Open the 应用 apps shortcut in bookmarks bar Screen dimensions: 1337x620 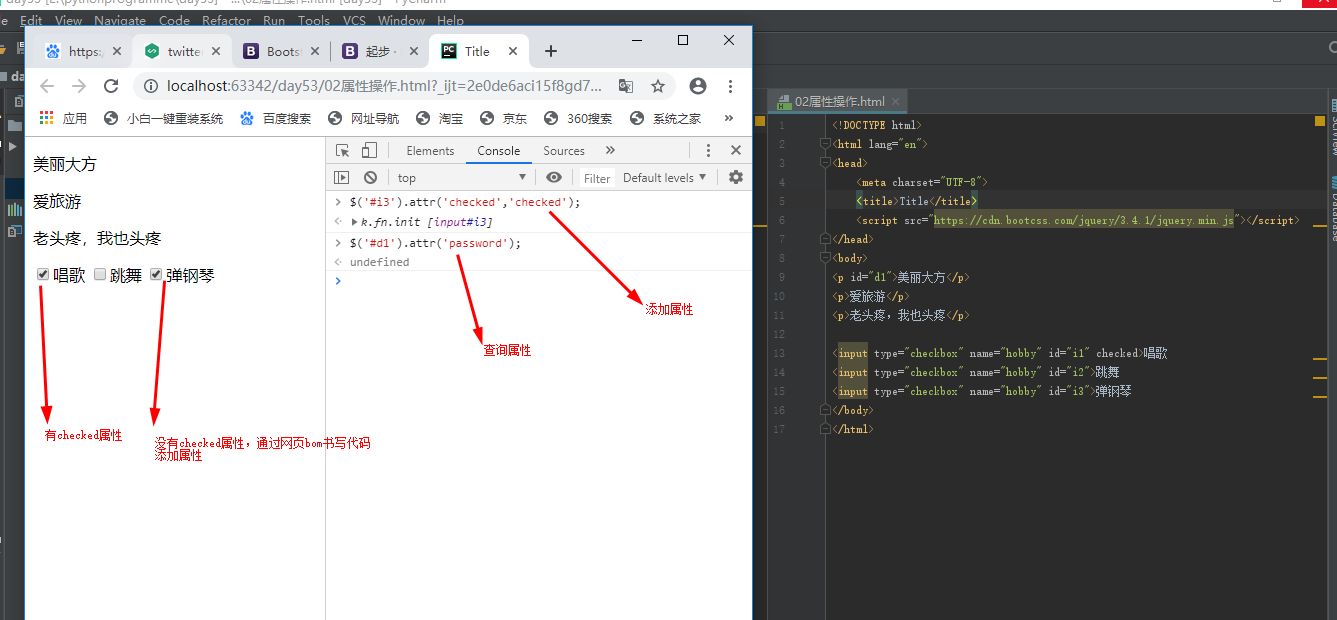63,118
